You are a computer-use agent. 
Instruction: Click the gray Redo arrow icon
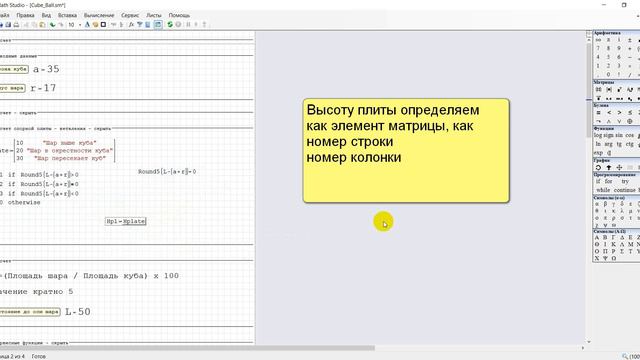pos(61,24)
